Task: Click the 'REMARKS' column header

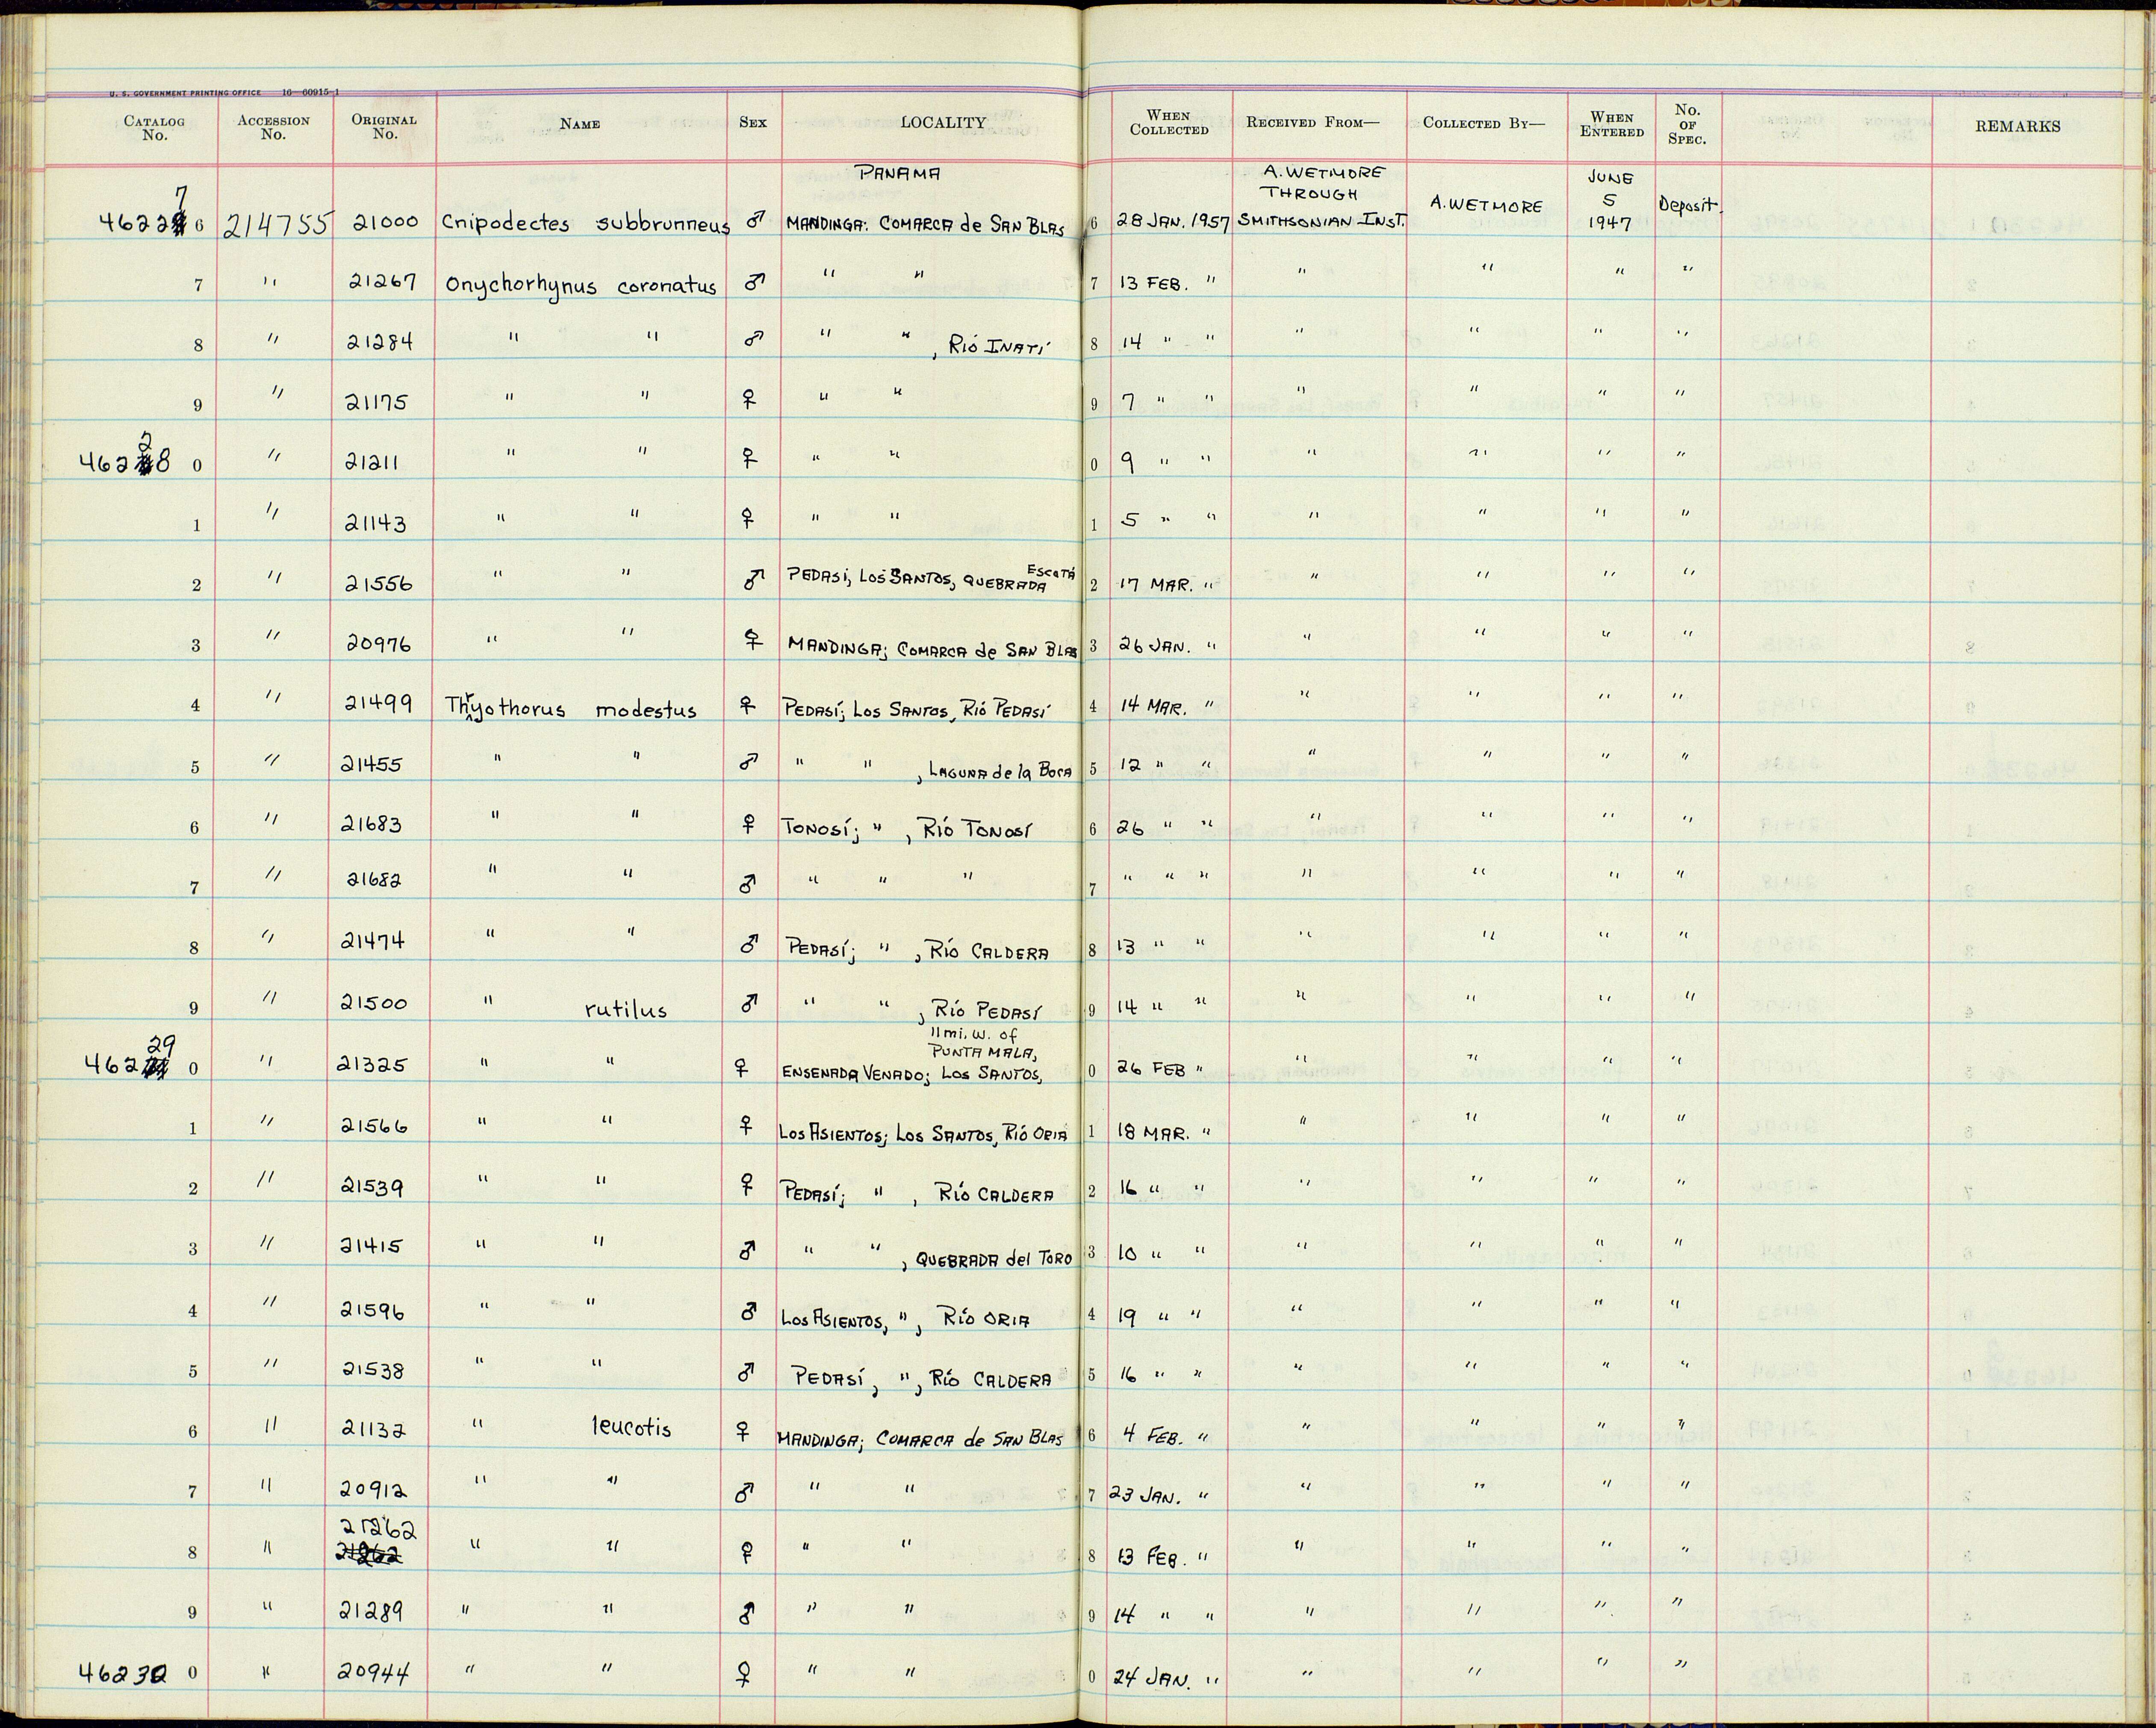Action: 2017,126
